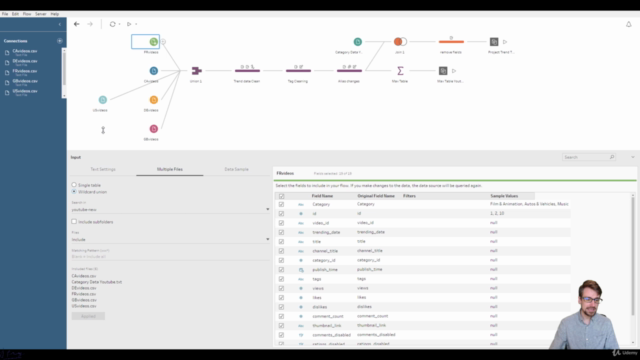Viewport: 640px width, 360px height.
Task: Open the Tag Cleaning step
Action: tap(298, 71)
